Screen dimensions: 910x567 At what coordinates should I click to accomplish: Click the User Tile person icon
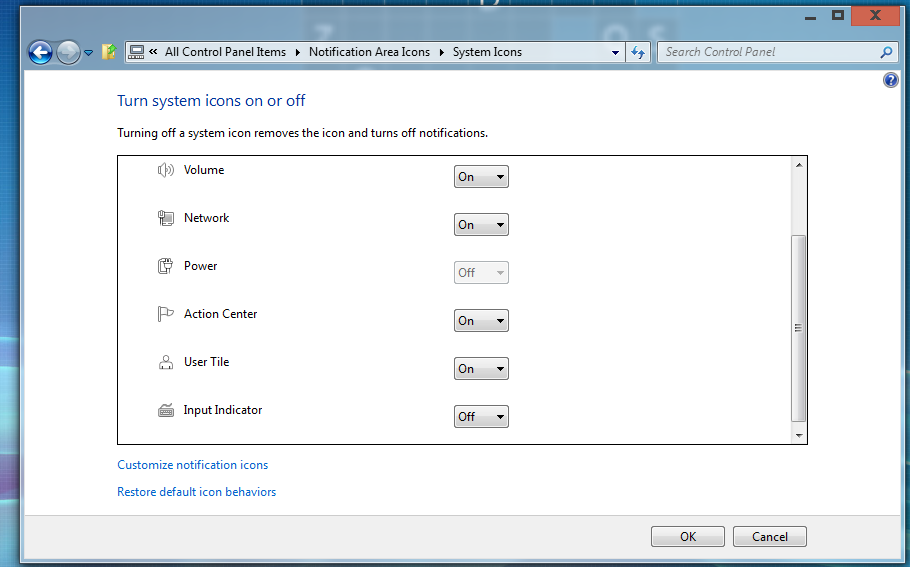[166, 362]
